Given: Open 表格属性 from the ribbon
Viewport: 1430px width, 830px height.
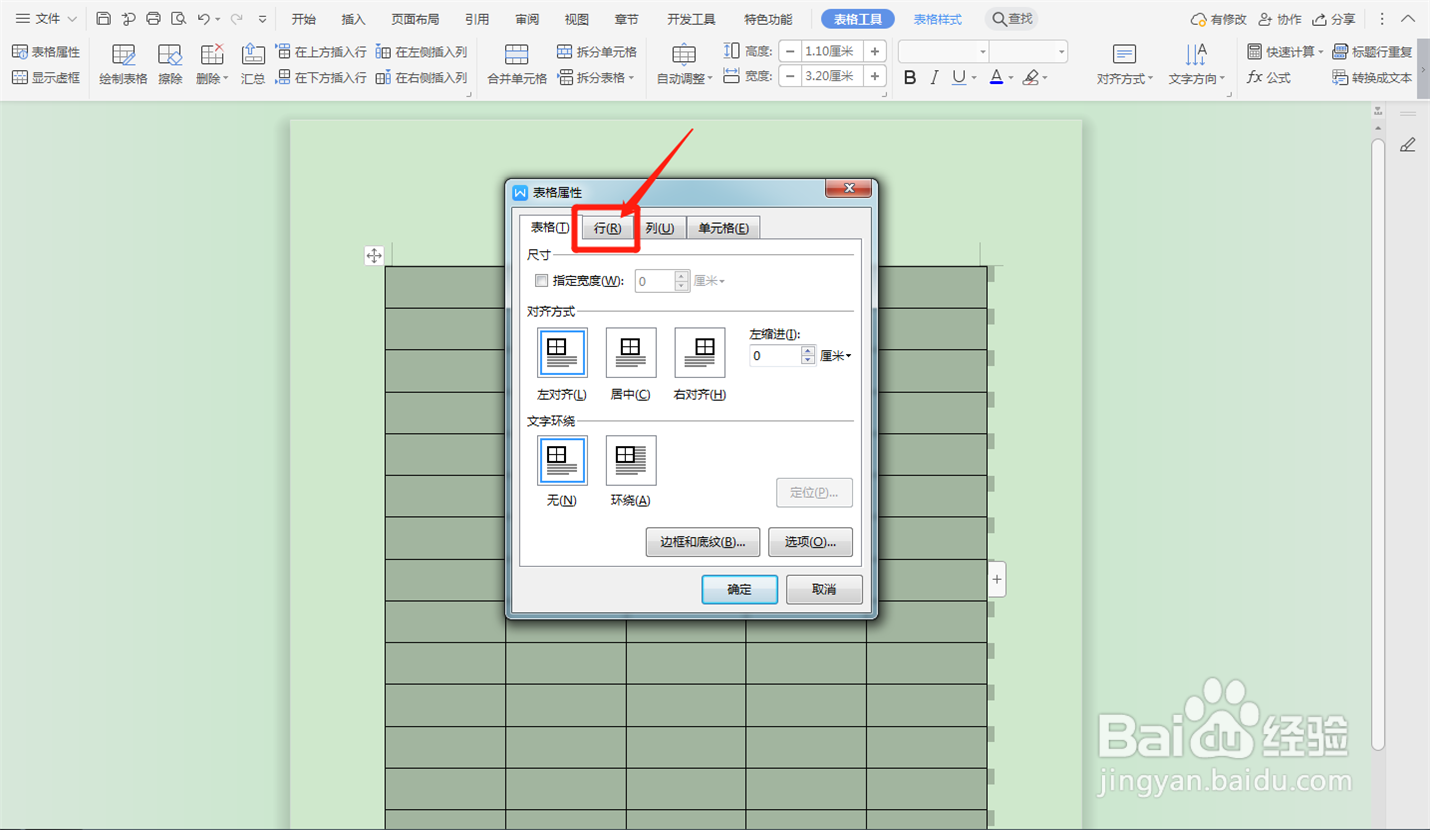Looking at the screenshot, I should click(46, 52).
